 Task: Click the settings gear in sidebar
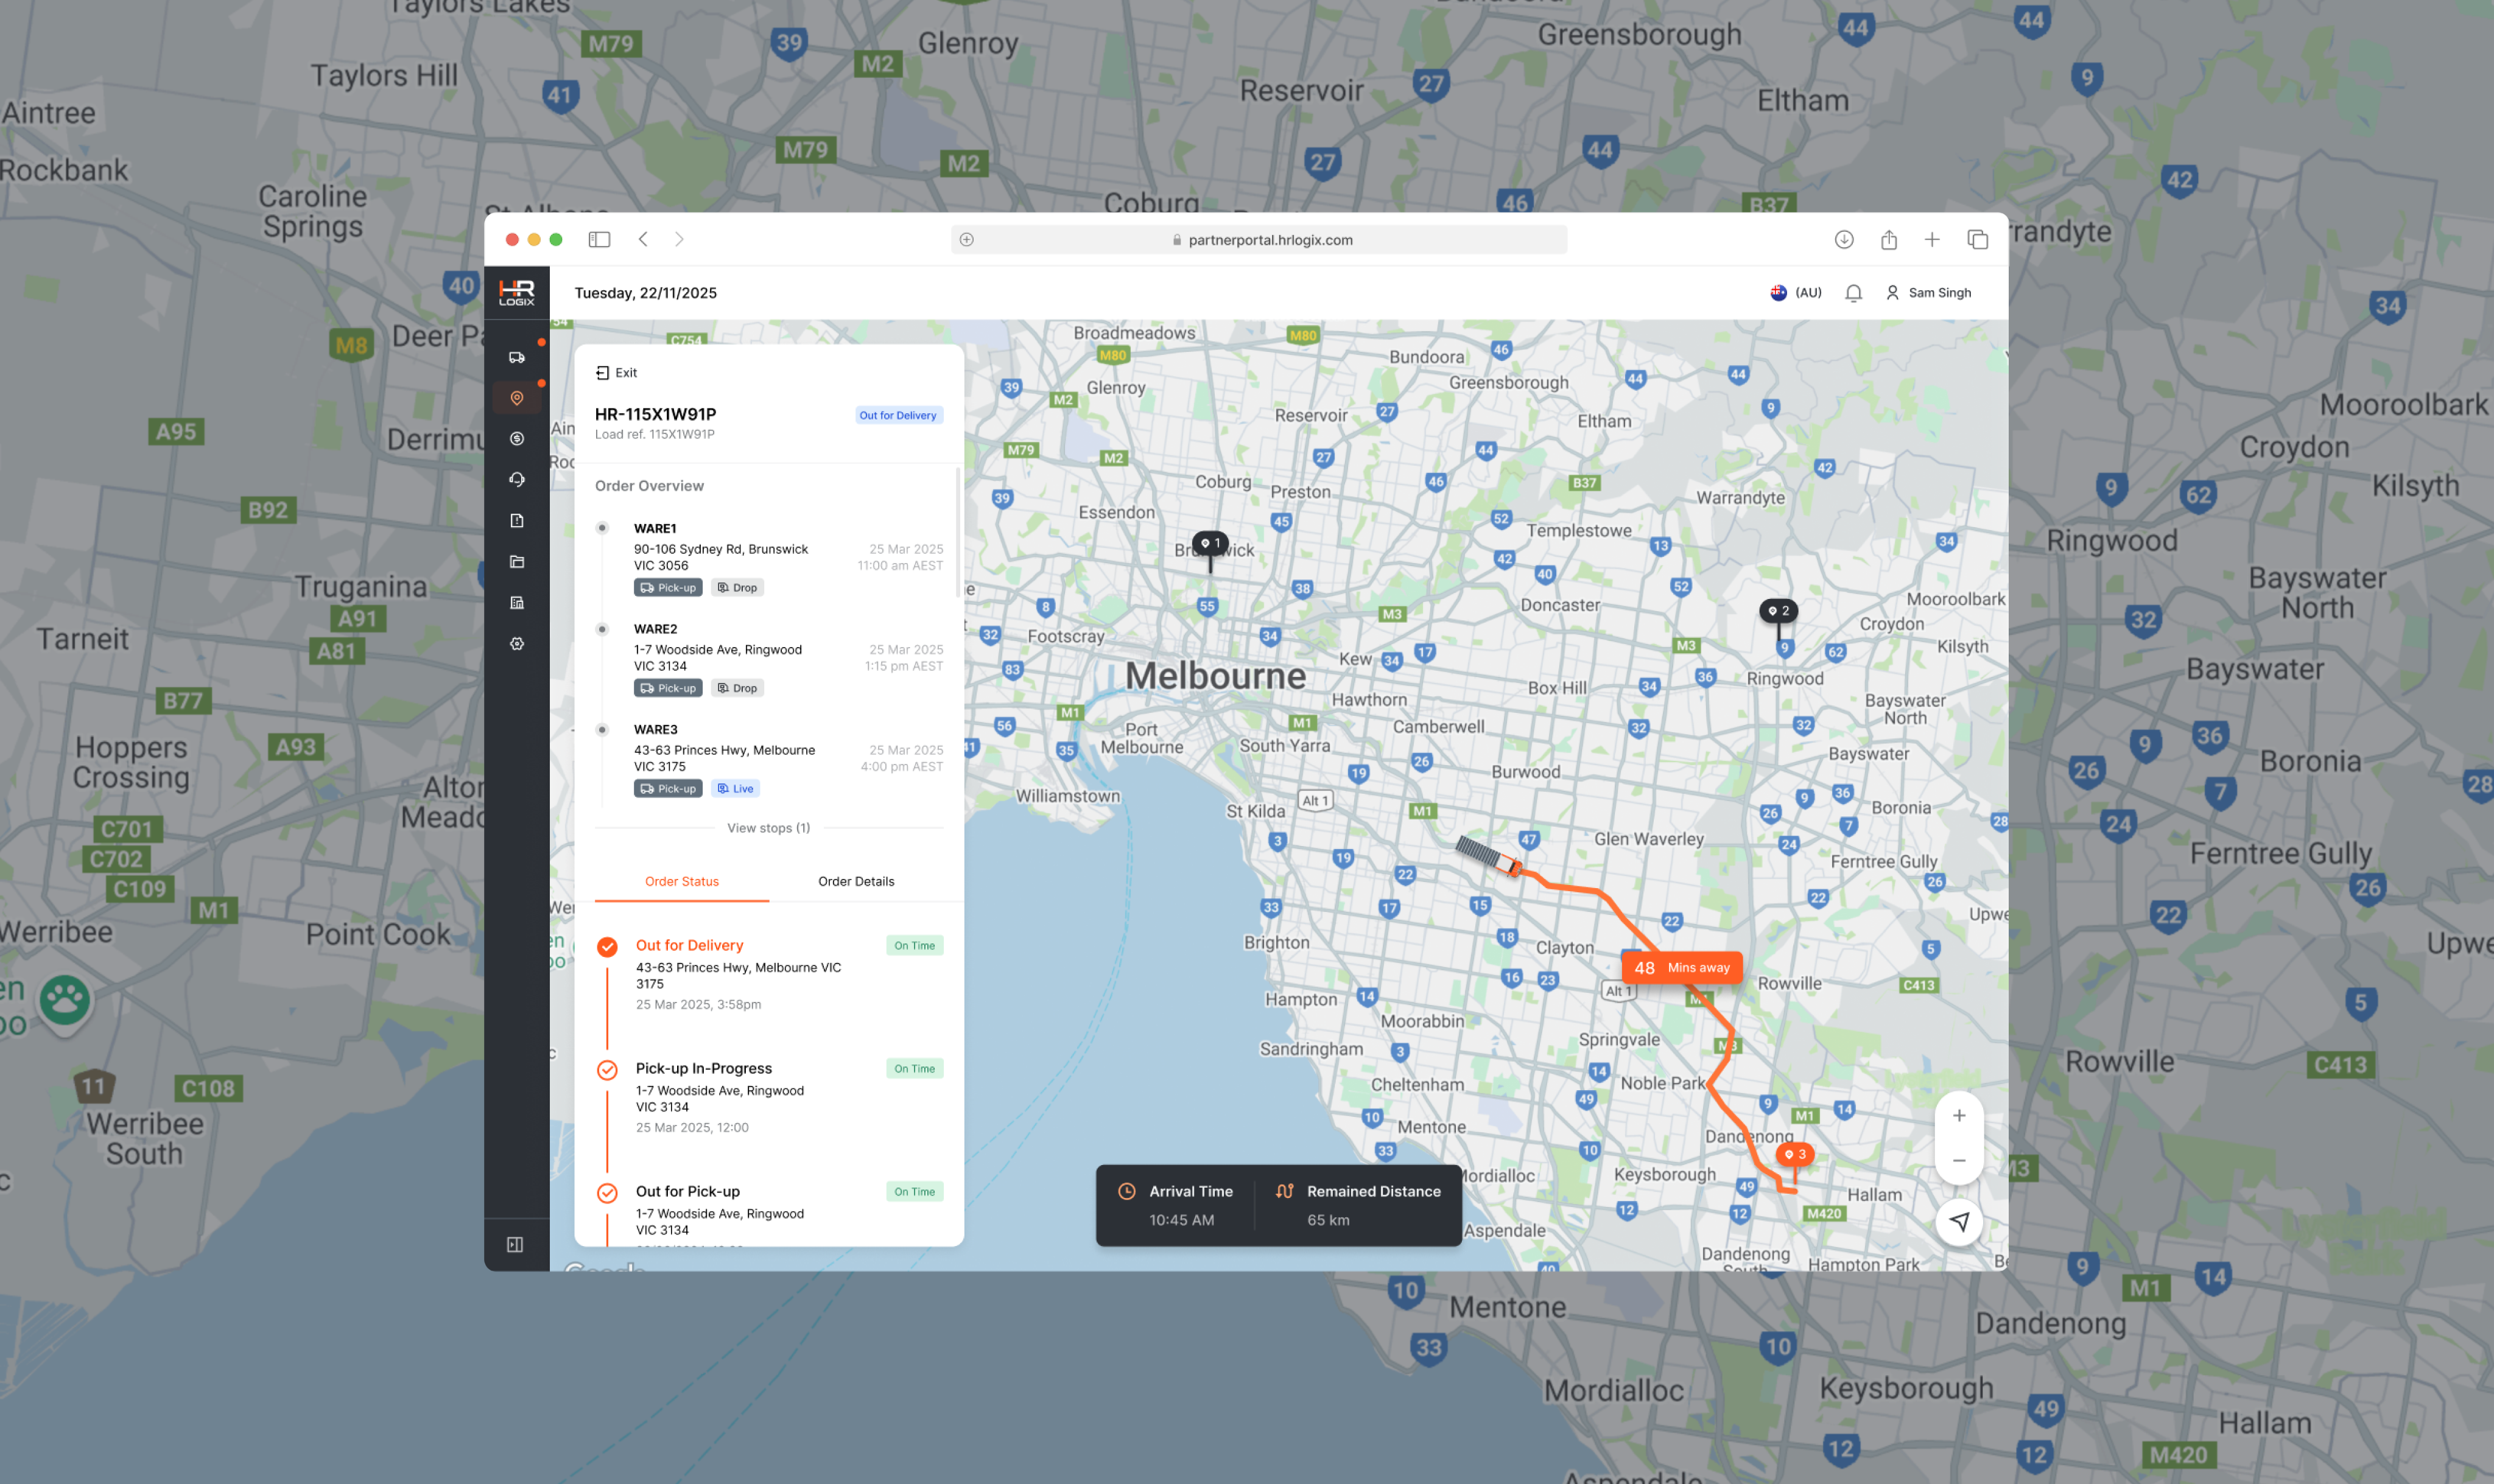coord(517,644)
